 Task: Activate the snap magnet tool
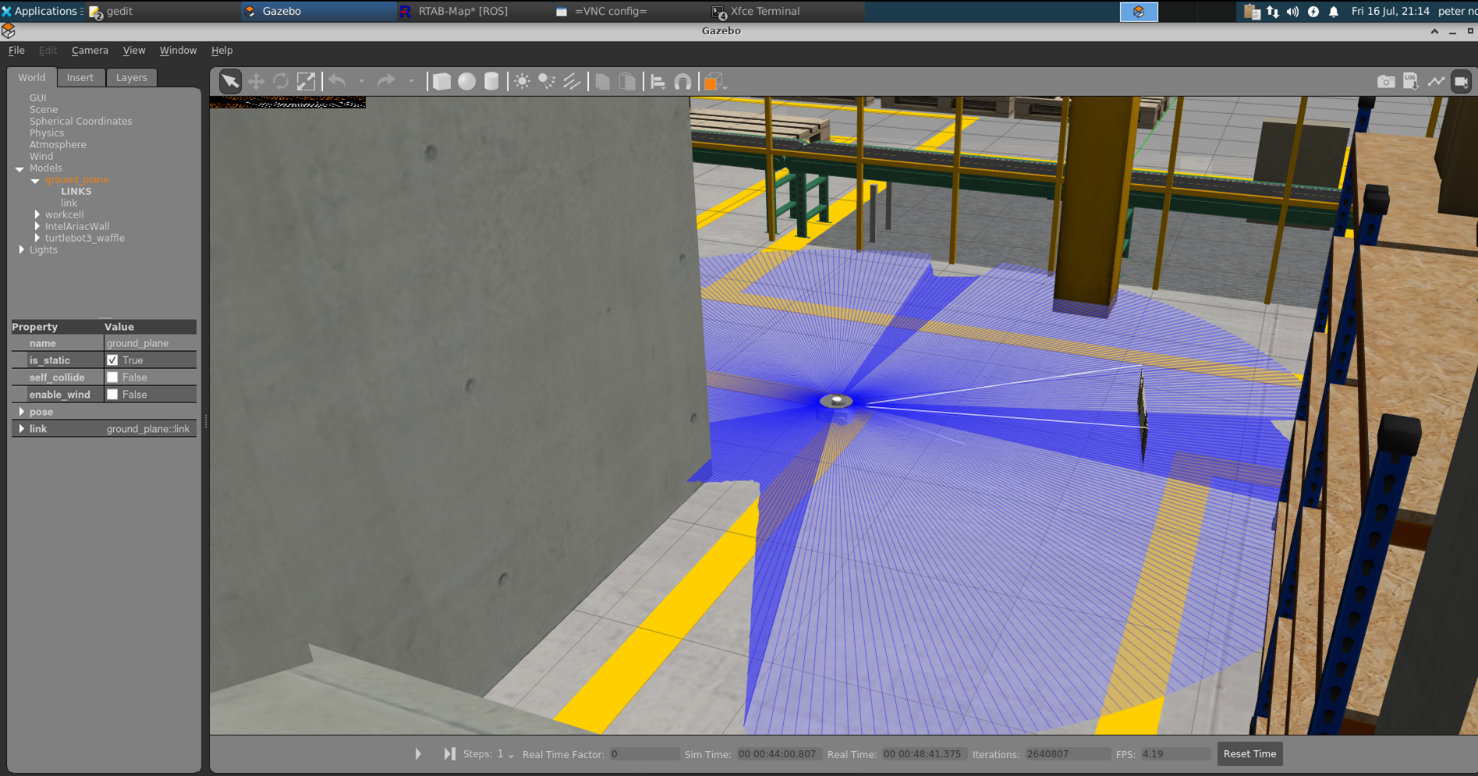tap(683, 82)
